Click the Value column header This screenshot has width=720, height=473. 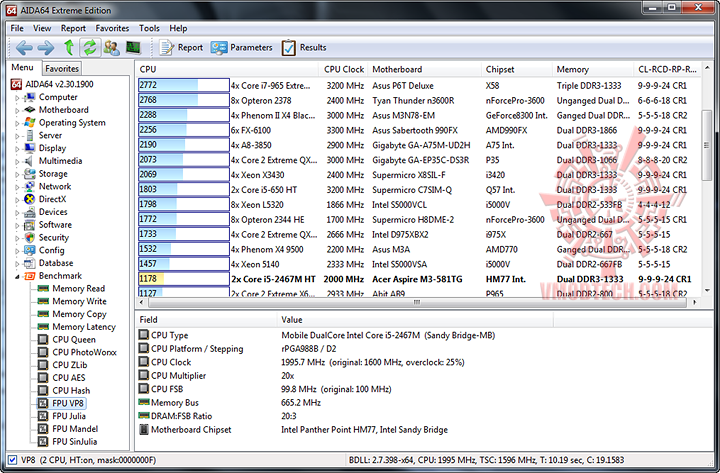coord(415,320)
